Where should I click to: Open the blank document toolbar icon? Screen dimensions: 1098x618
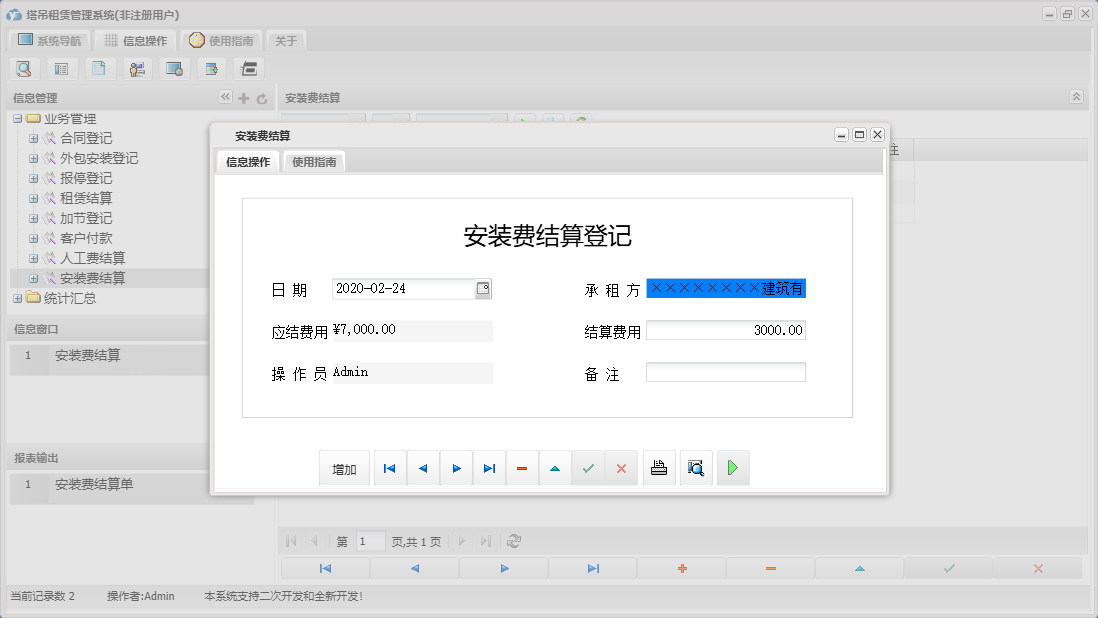pyautogui.click(x=98, y=68)
